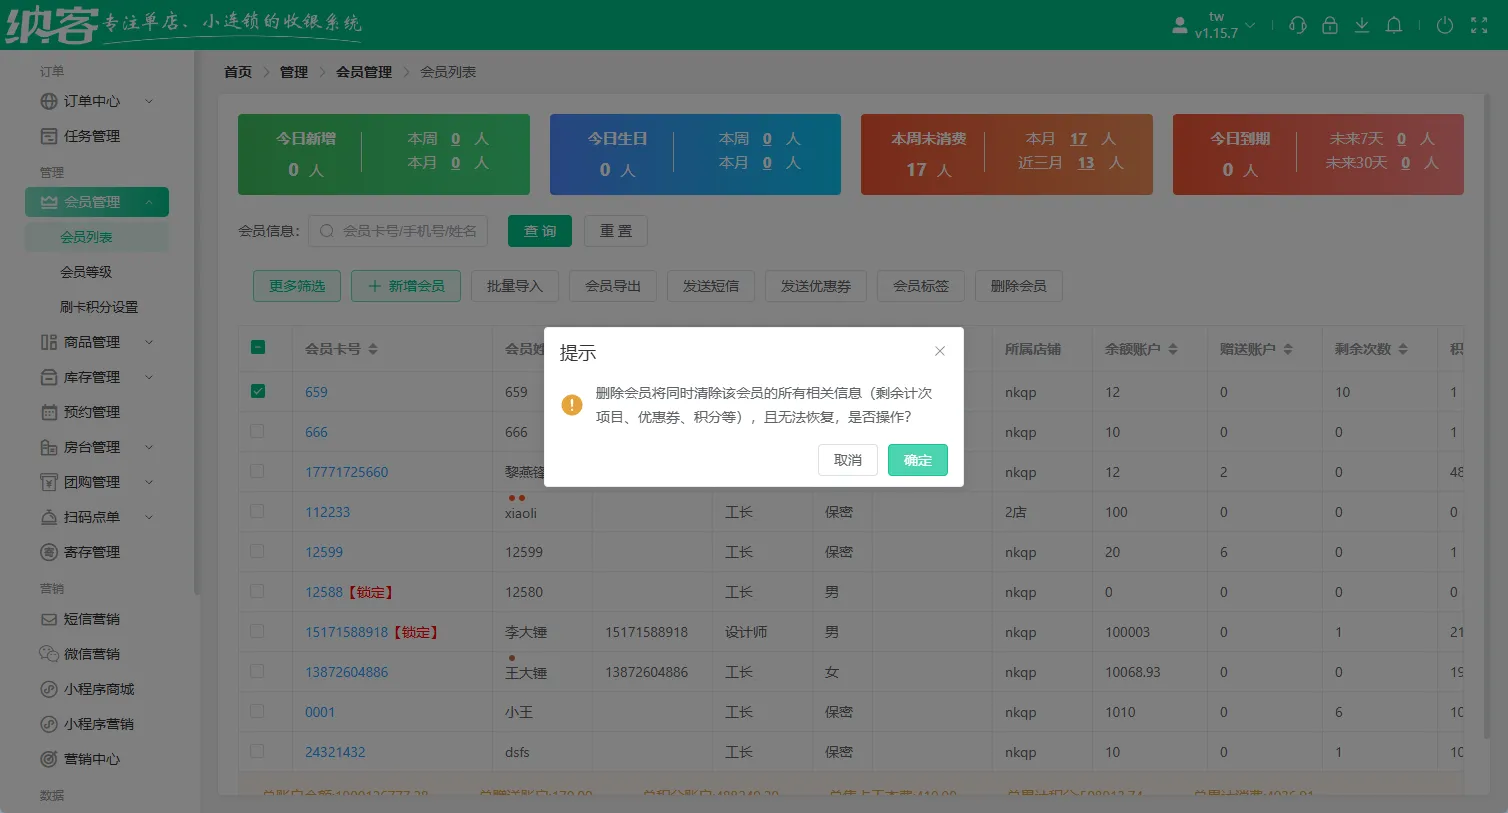This screenshot has width=1508, height=813.
Task: Open customer service headset icon
Action: pyautogui.click(x=1297, y=25)
